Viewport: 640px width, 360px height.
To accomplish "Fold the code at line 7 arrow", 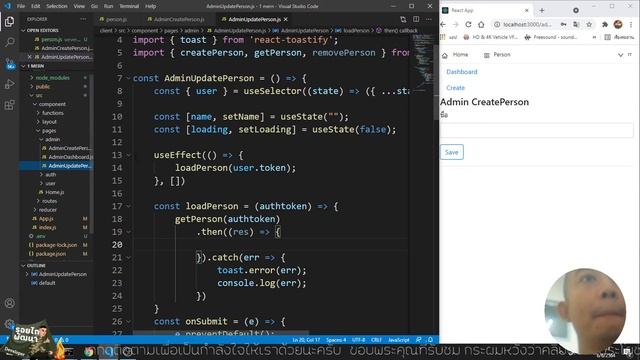I will 128,78.
